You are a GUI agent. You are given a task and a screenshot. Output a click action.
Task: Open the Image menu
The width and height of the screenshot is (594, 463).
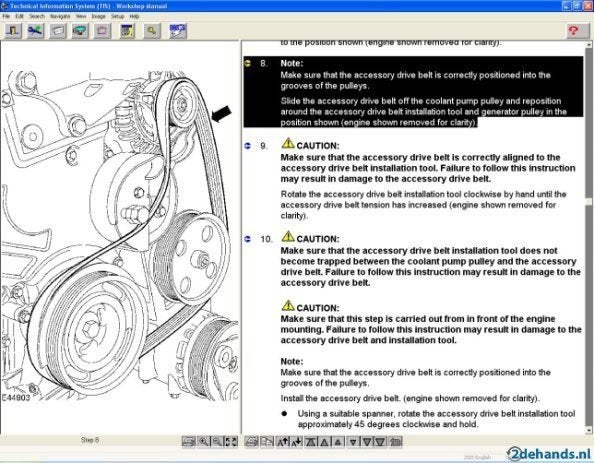coord(98,17)
